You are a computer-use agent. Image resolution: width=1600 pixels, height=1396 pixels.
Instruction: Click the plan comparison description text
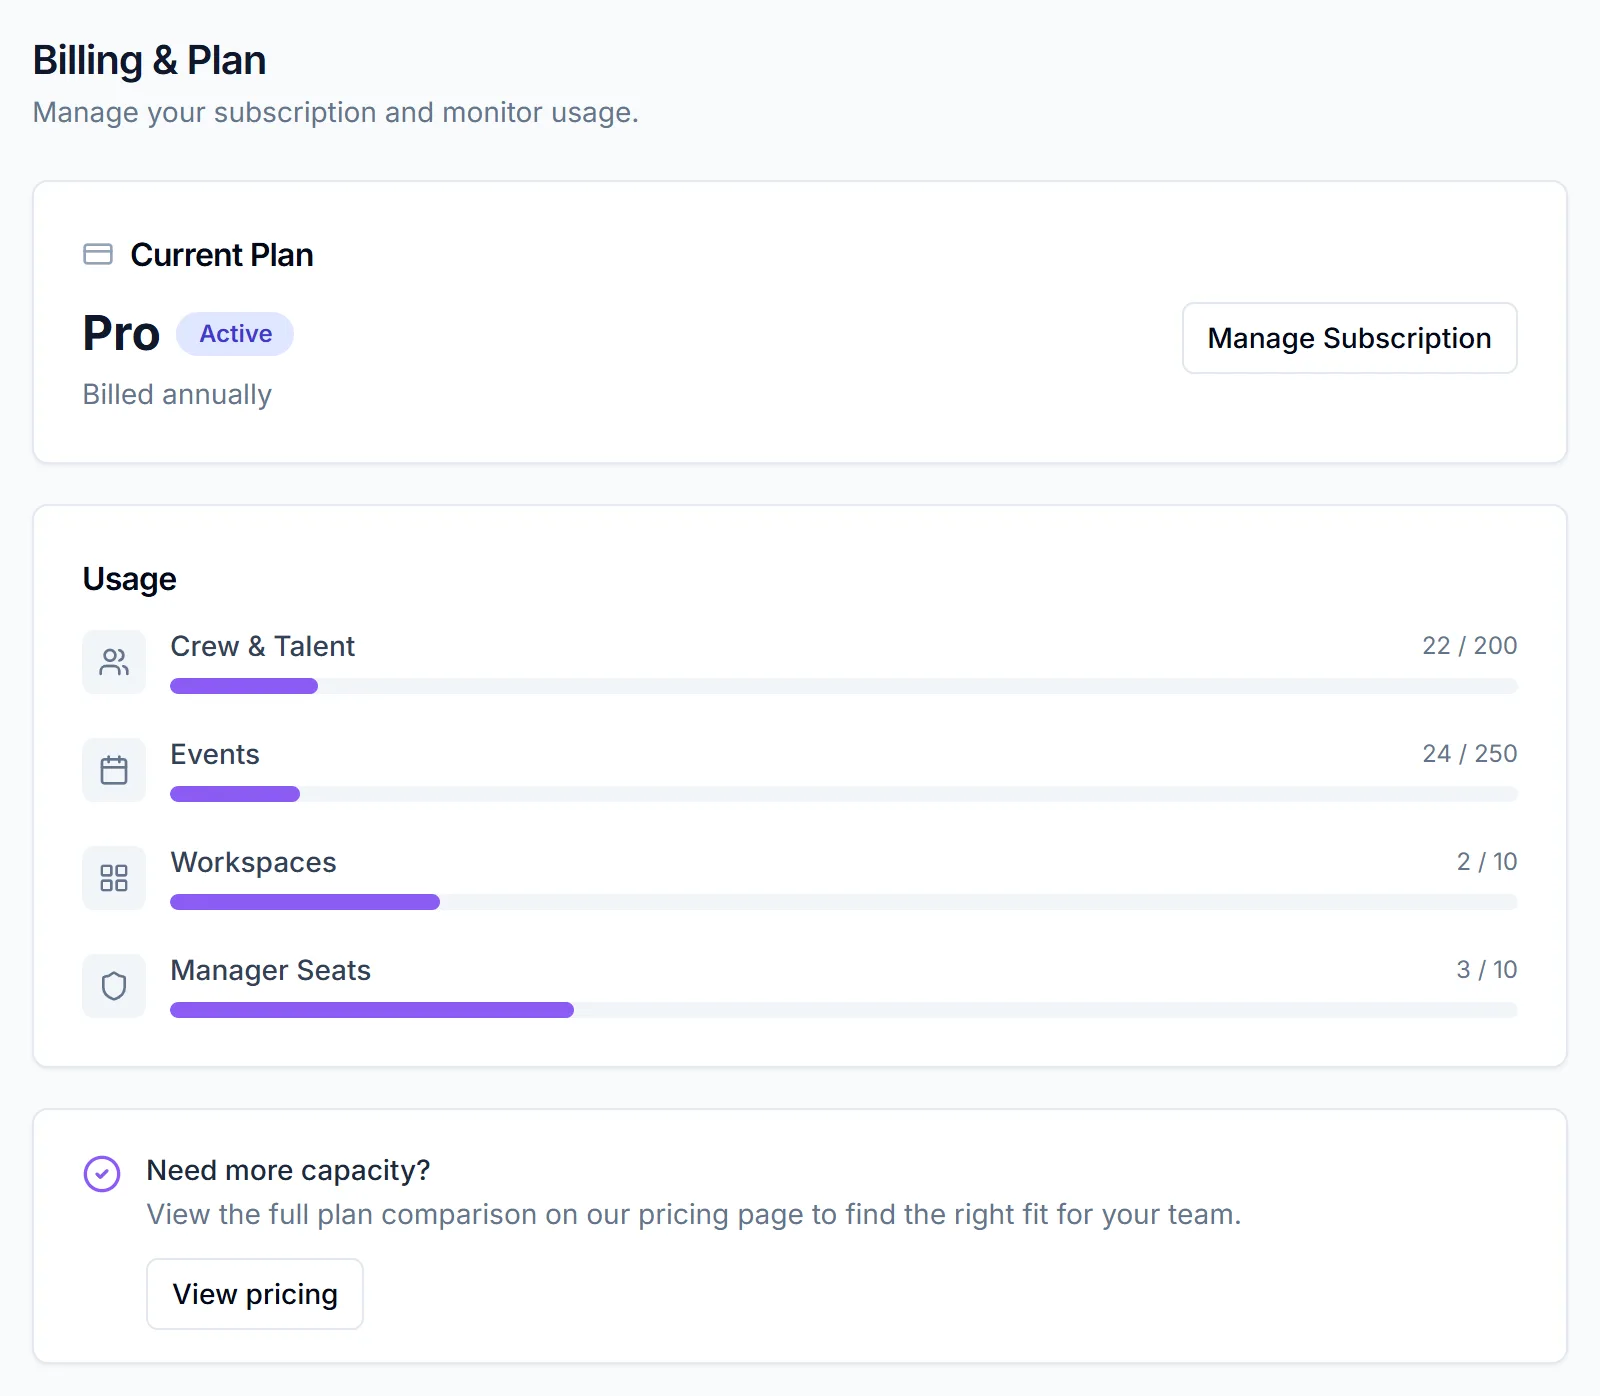click(x=694, y=1214)
